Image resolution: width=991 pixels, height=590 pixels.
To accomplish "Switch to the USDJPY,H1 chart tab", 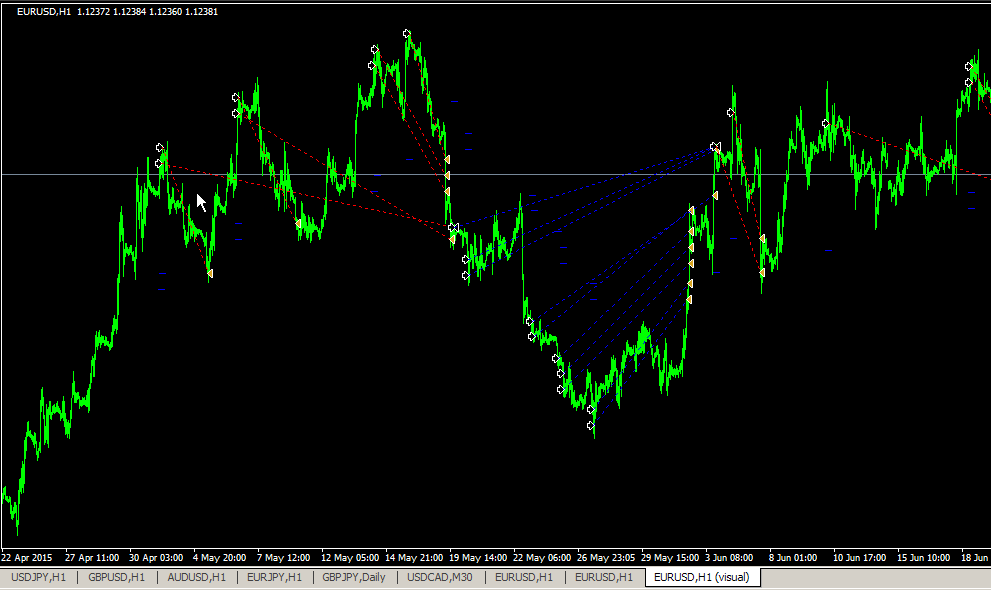I will [x=39, y=577].
